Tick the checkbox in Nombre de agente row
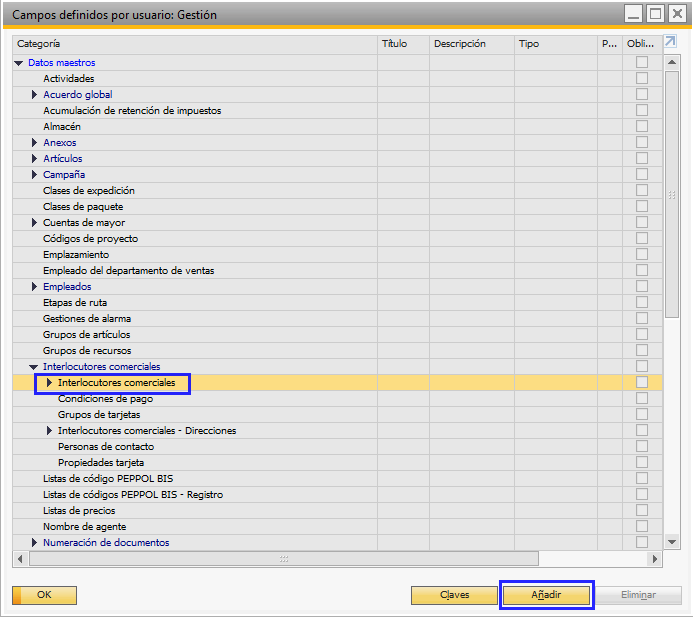The height and width of the screenshot is (617, 693). [642, 526]
